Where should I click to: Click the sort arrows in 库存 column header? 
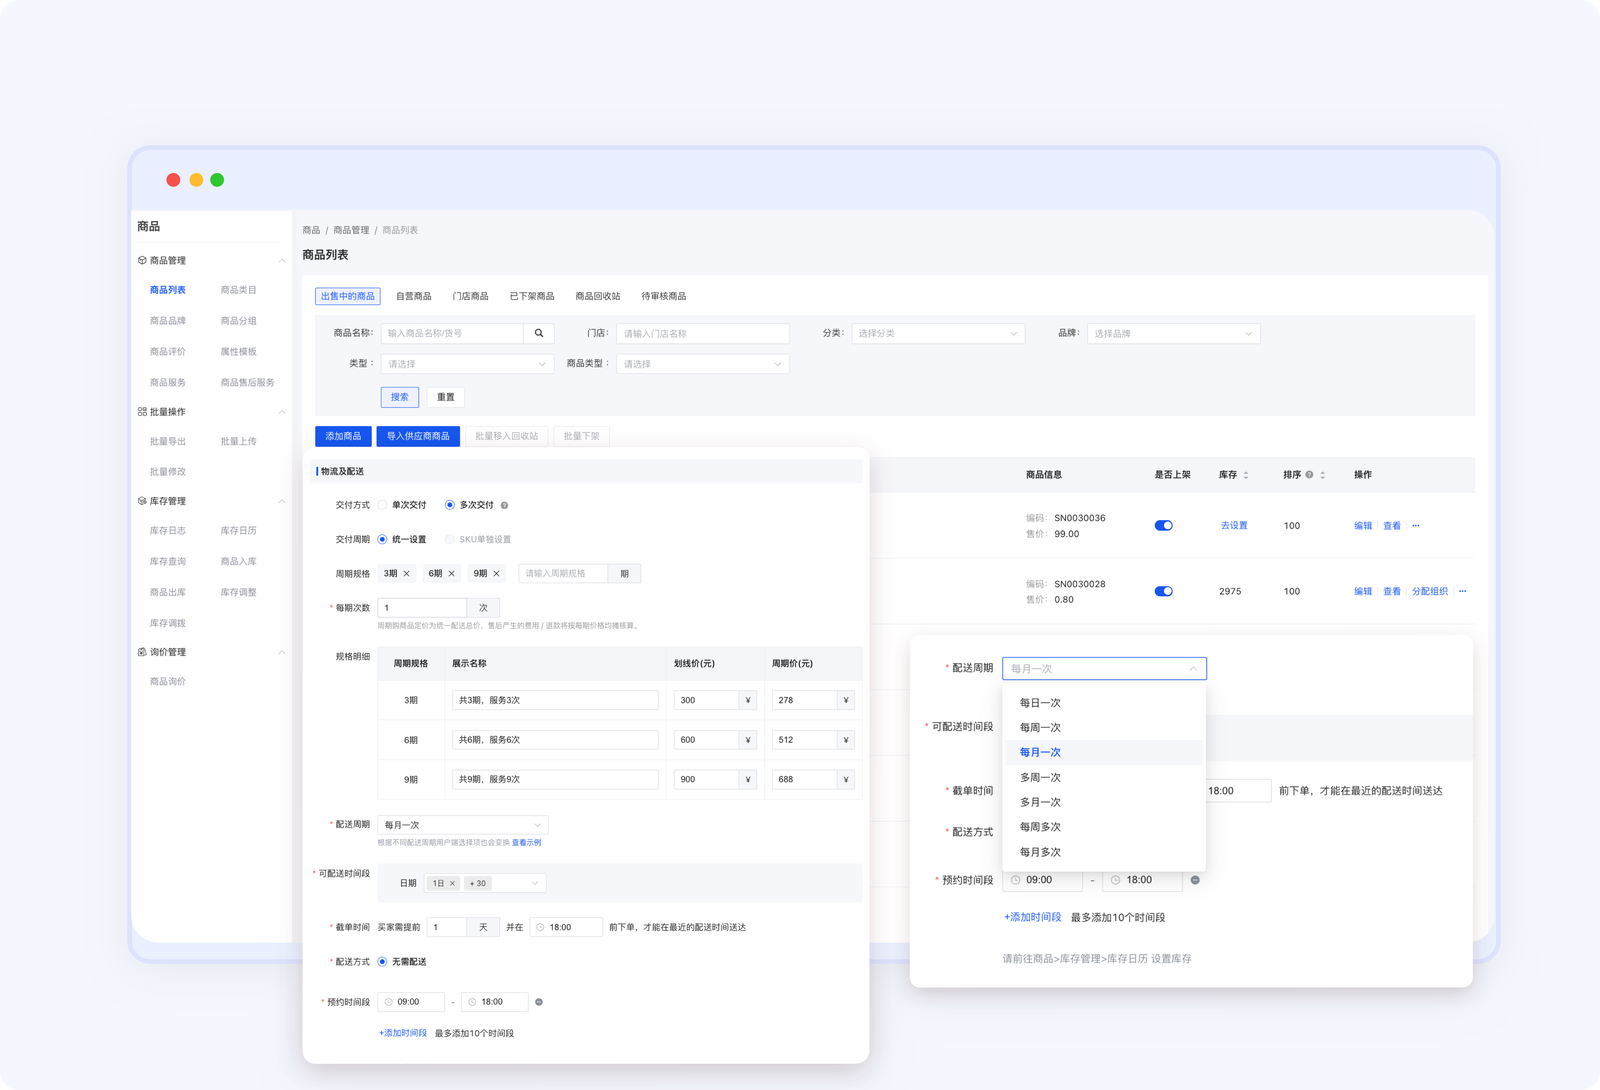(1246, 475)
